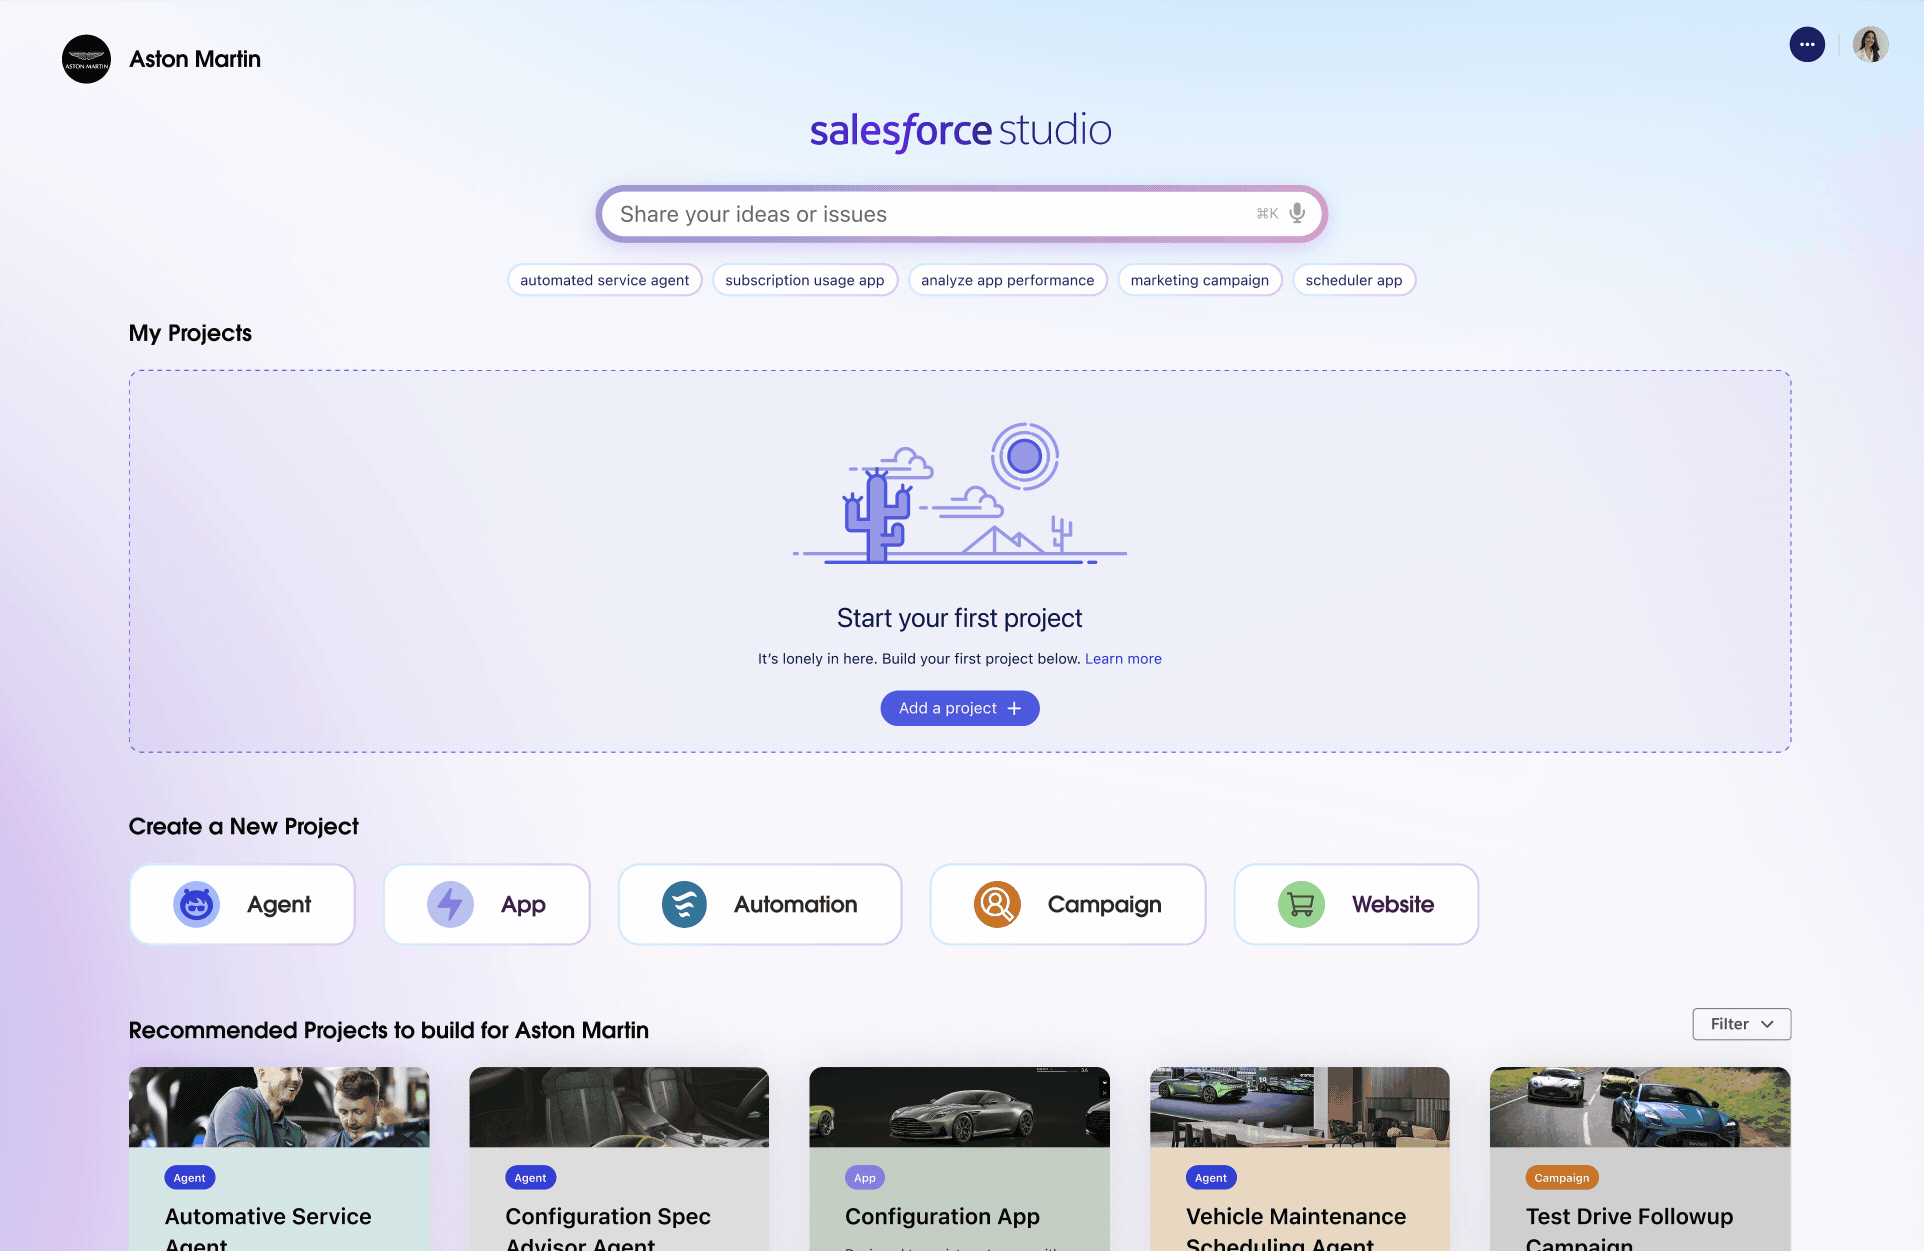Click the Aston Martin logo icon
Image resolution: width=1924 pixels, height=1251 pixels.
(86, 59)
